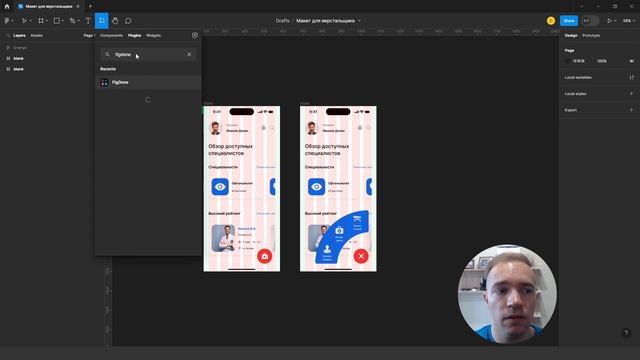Open Local variables settings icon
The width and height of the screenshot is (640, 360).
631,77
